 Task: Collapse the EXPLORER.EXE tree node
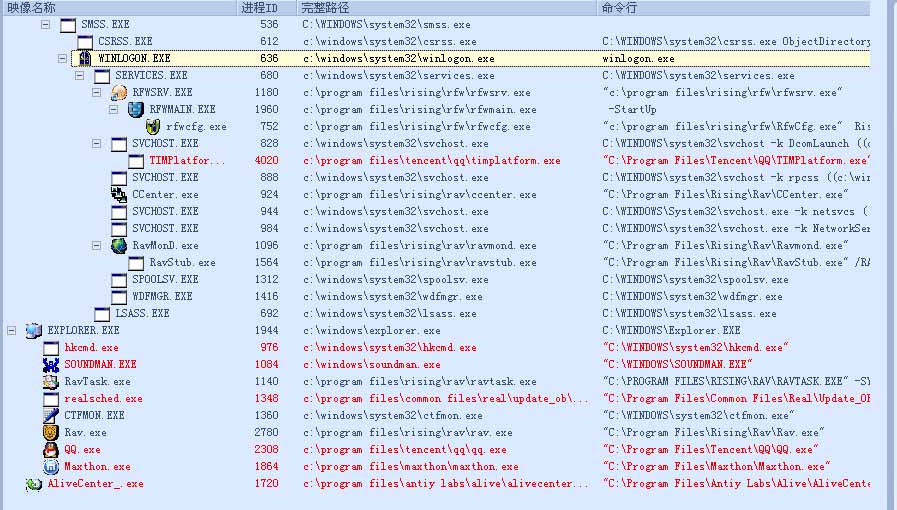pos(11,330)
